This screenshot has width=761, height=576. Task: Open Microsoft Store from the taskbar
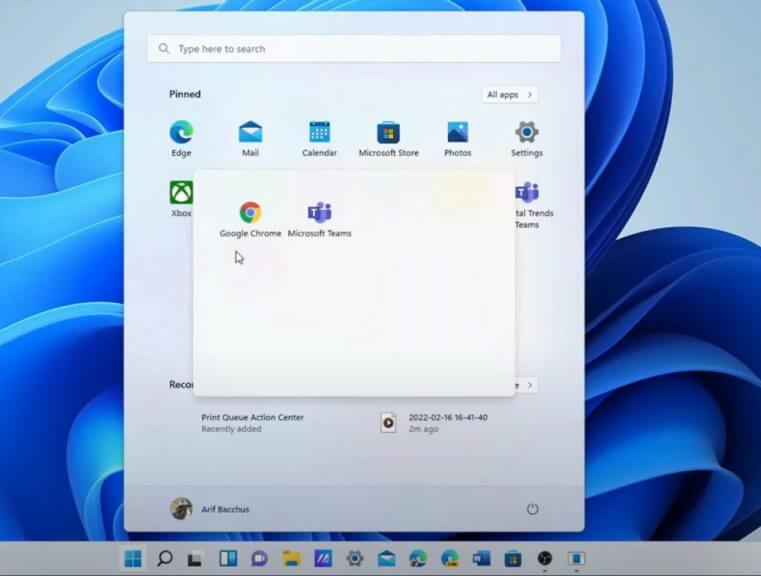tap(513, 559)
